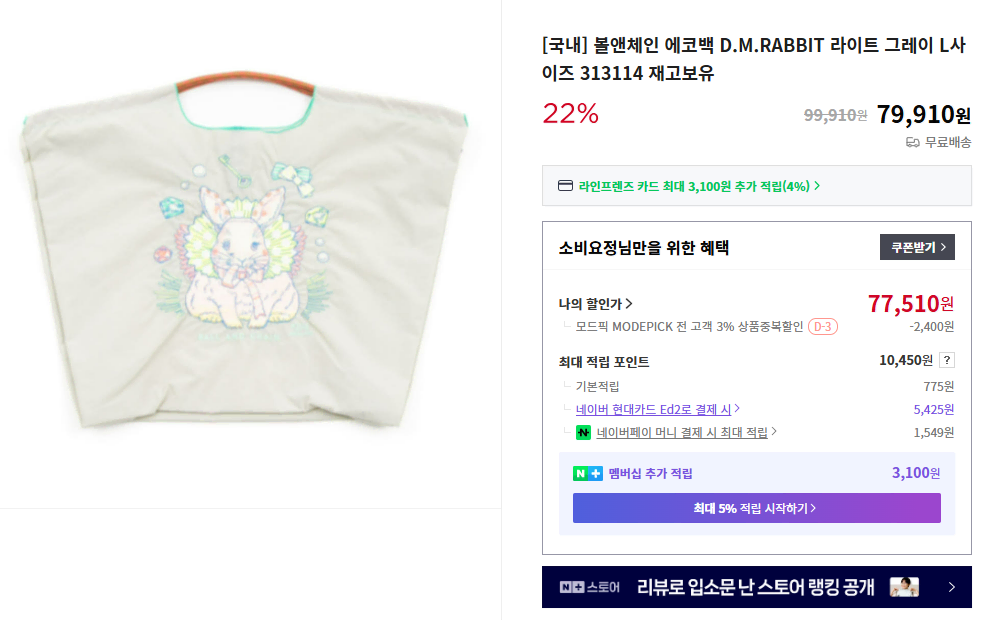Click the 모드픽 MODEPICK 상품중복할인 text

click(x=689, y=327)
